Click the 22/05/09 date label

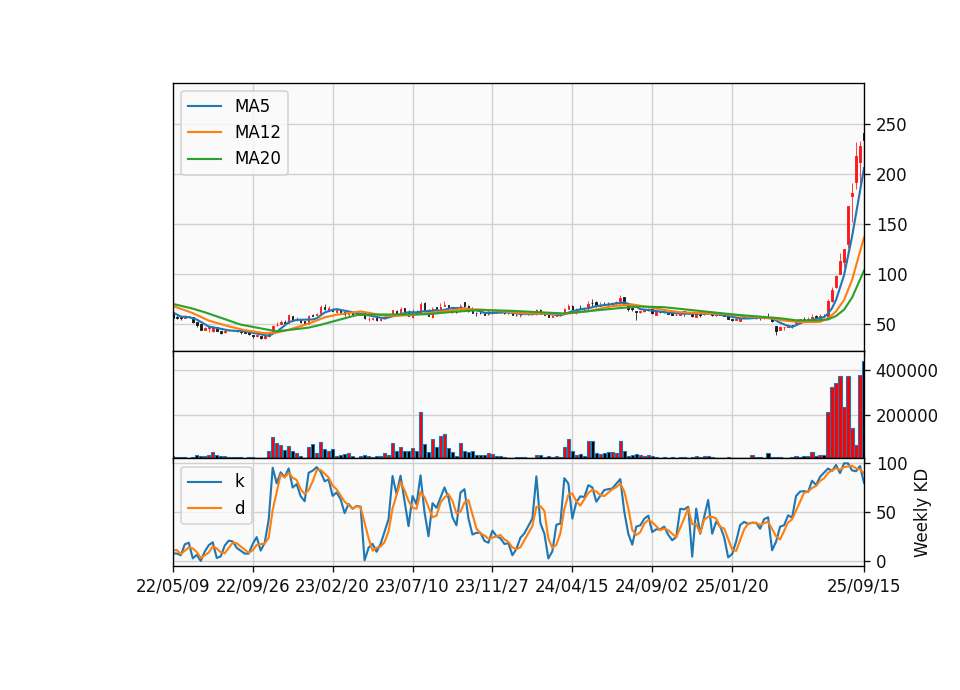(173, 587)
